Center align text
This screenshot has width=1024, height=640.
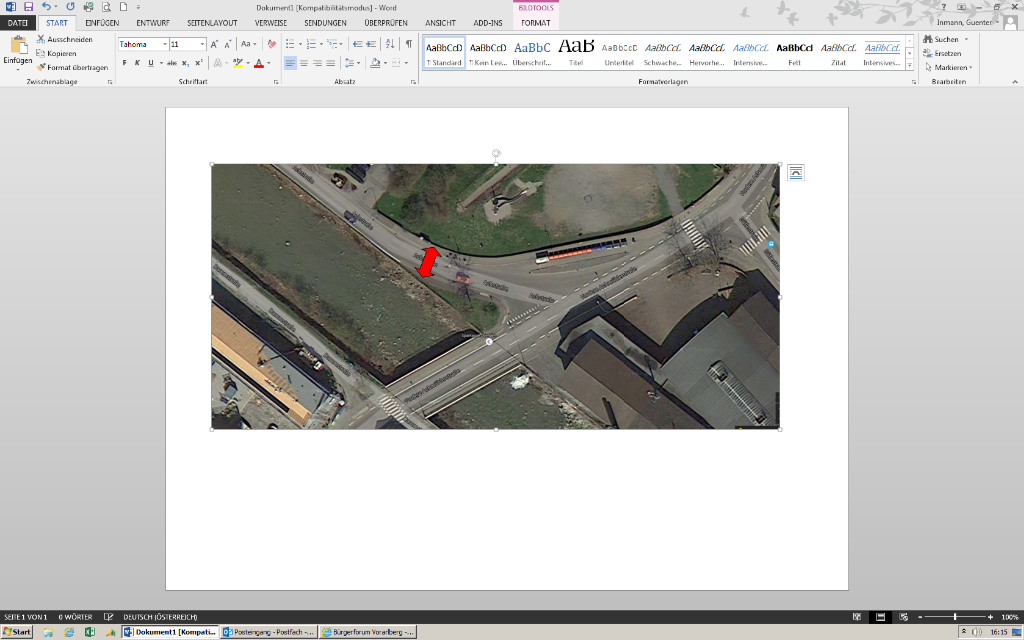pos(304,63)
